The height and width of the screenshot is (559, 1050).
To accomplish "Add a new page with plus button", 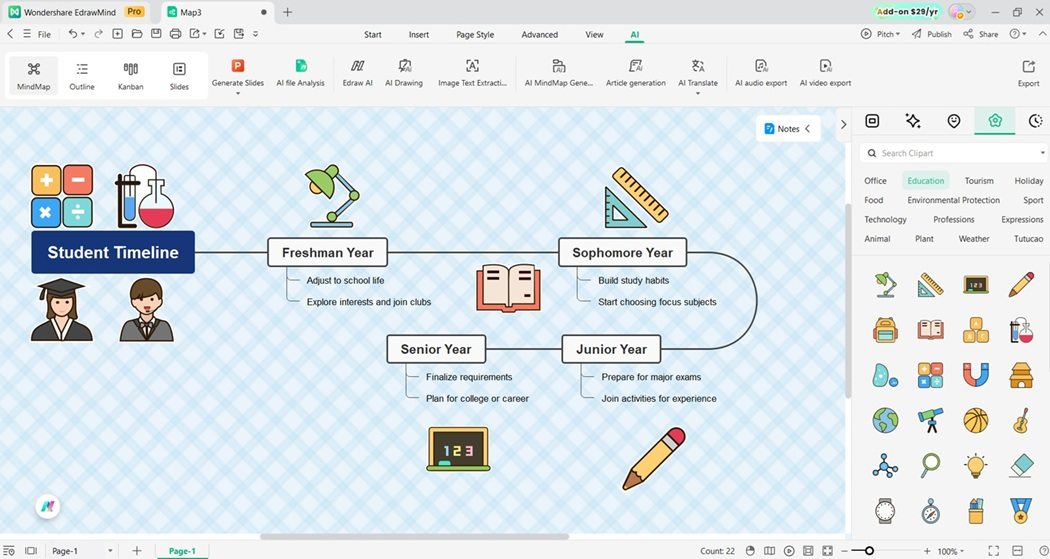I will (x=137, y=550).
